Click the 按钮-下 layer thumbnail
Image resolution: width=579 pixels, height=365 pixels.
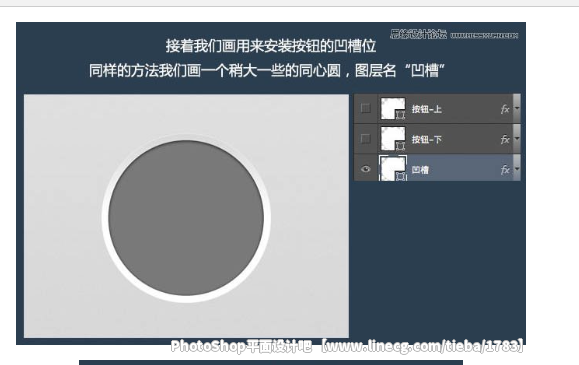click(x=393, y=139)
